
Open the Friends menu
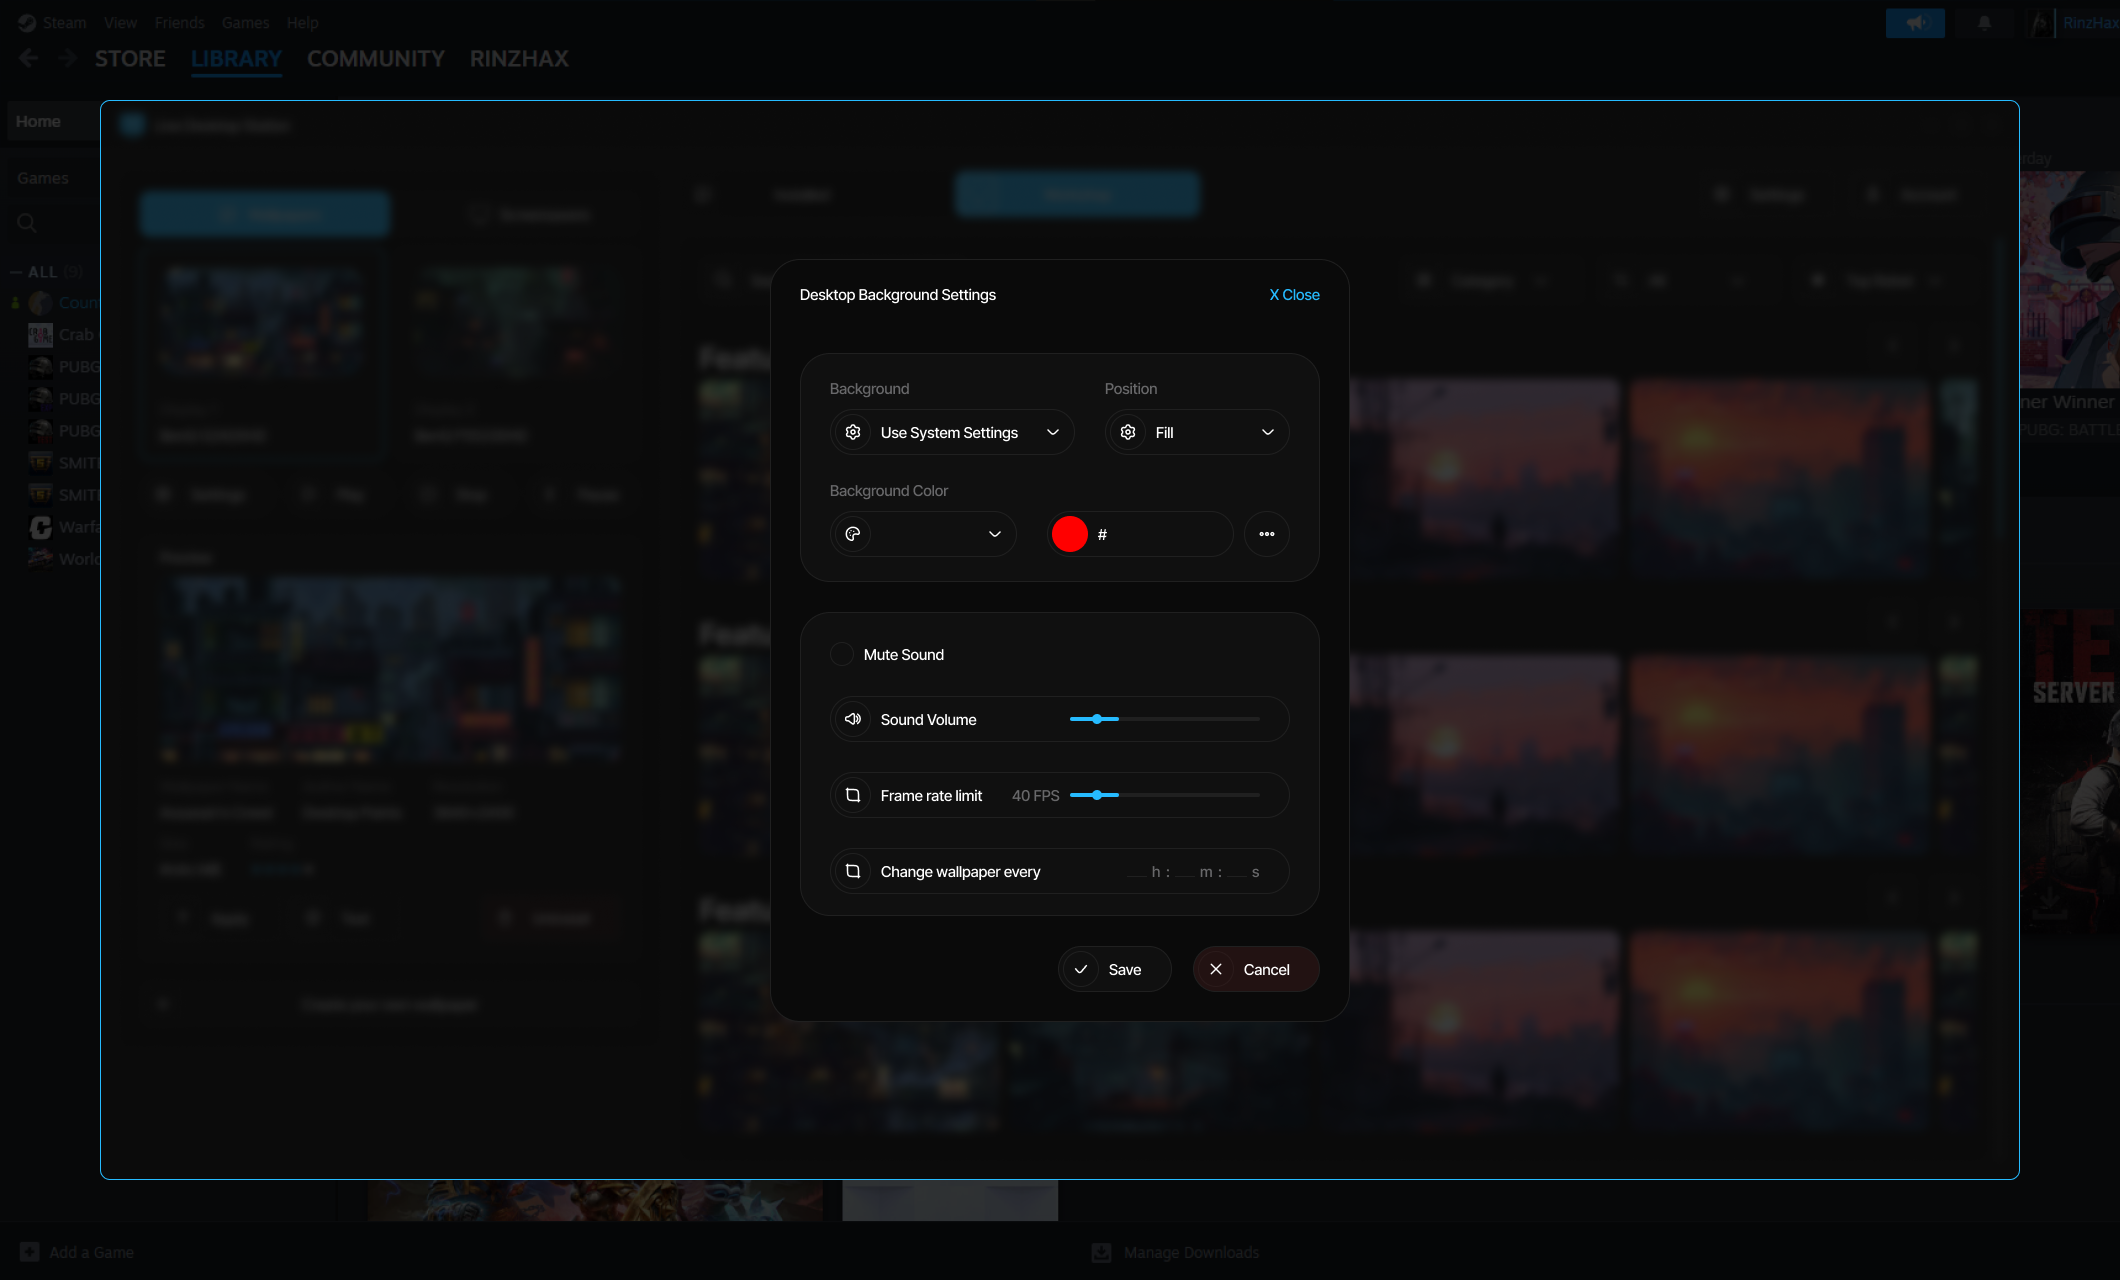(180, 22)
